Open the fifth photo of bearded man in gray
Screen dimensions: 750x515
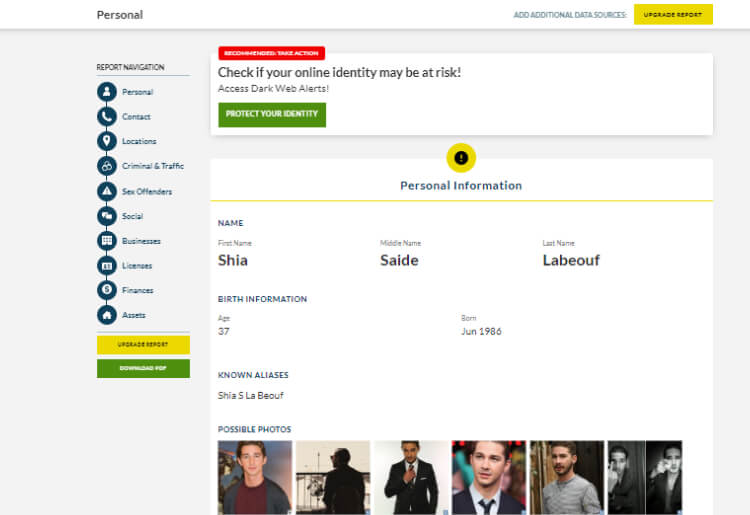tap(567, 477)
